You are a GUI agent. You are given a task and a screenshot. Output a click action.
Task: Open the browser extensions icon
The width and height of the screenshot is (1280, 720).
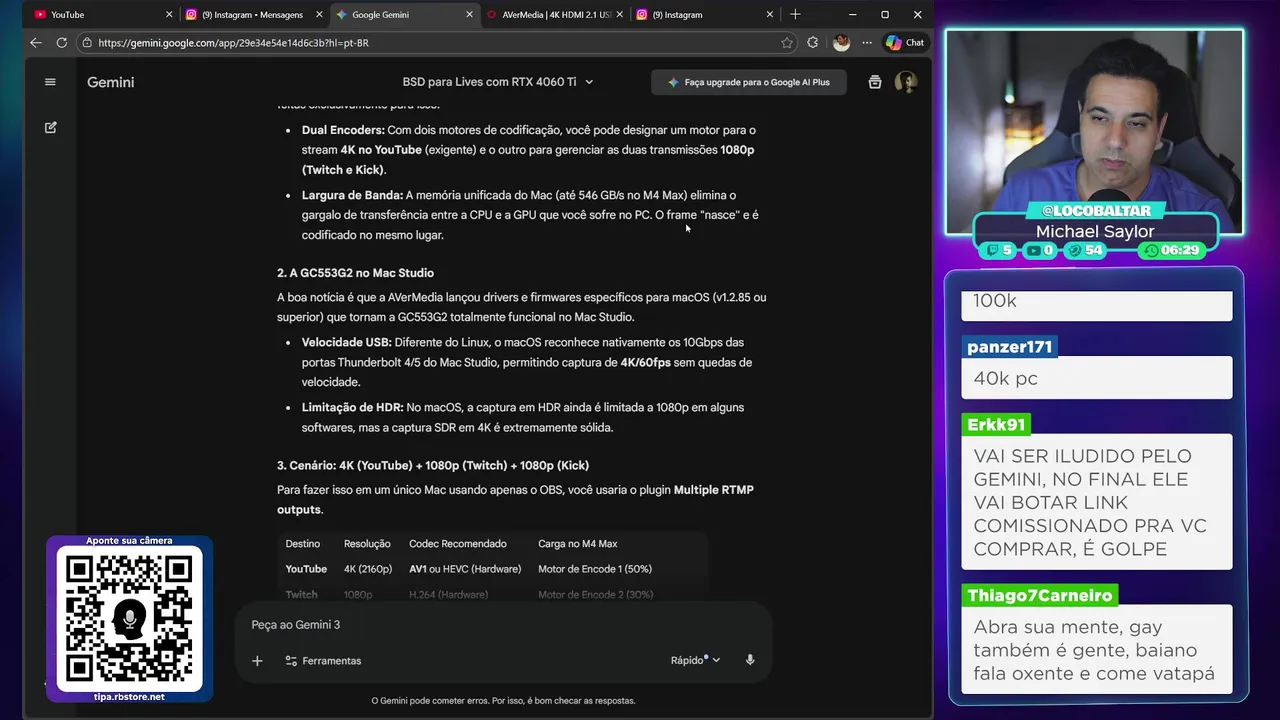(x=812, y=43)
